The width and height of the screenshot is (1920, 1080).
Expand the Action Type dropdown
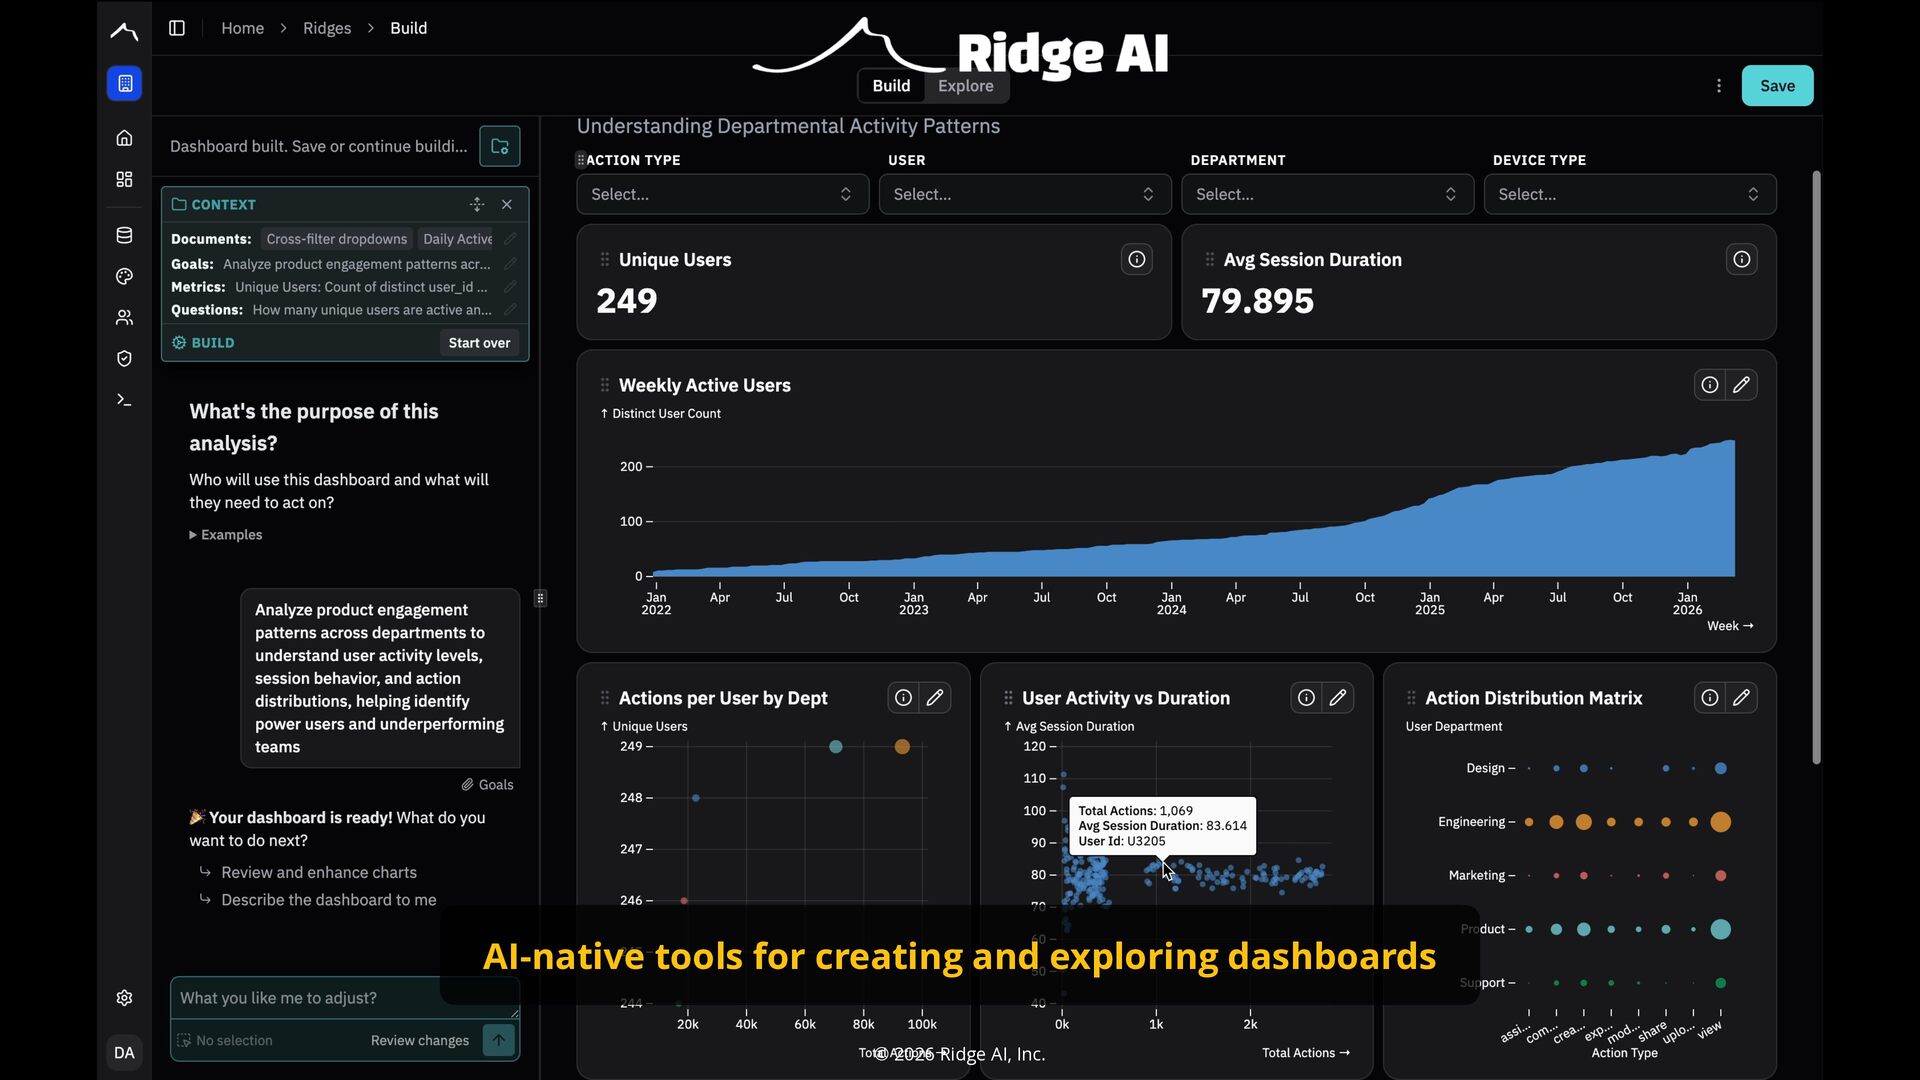722,194
